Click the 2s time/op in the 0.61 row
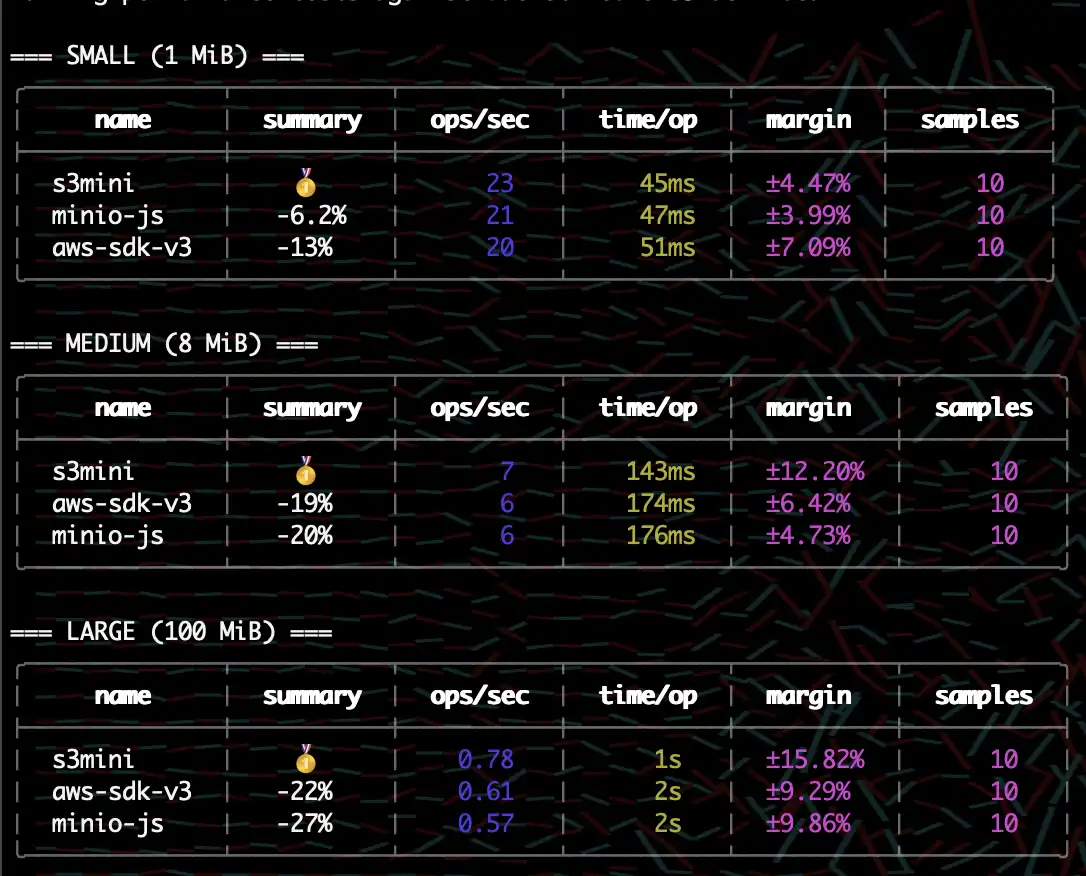 coord(668,792)
